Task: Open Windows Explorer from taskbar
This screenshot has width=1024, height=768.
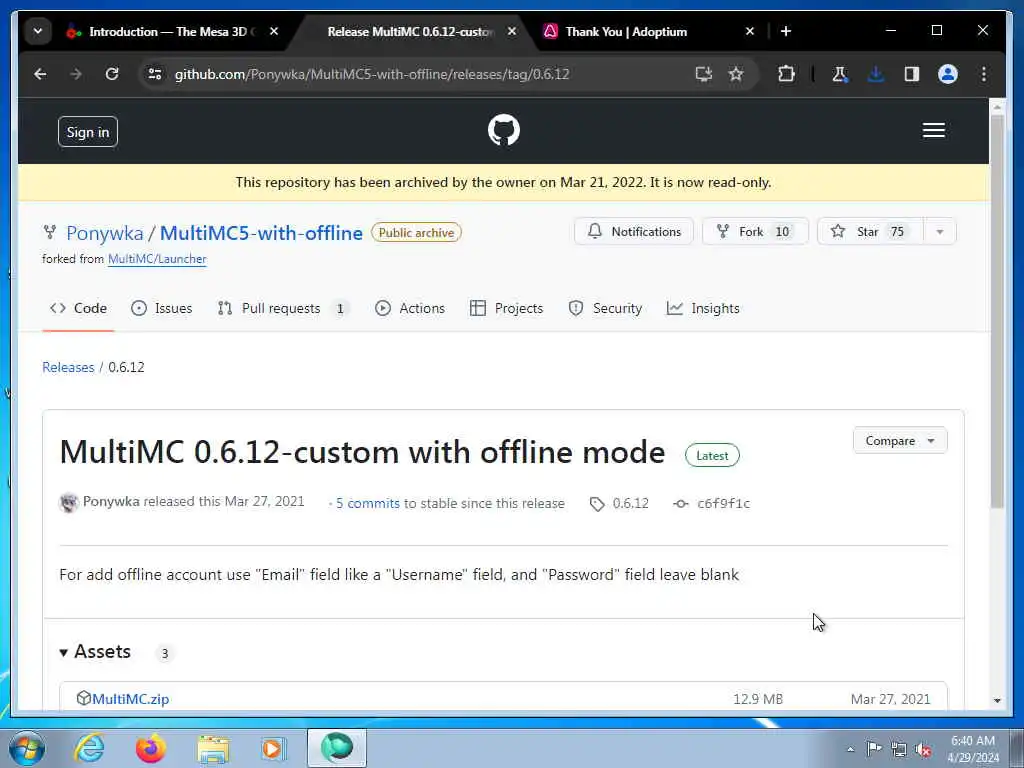Action: point(213,748)
